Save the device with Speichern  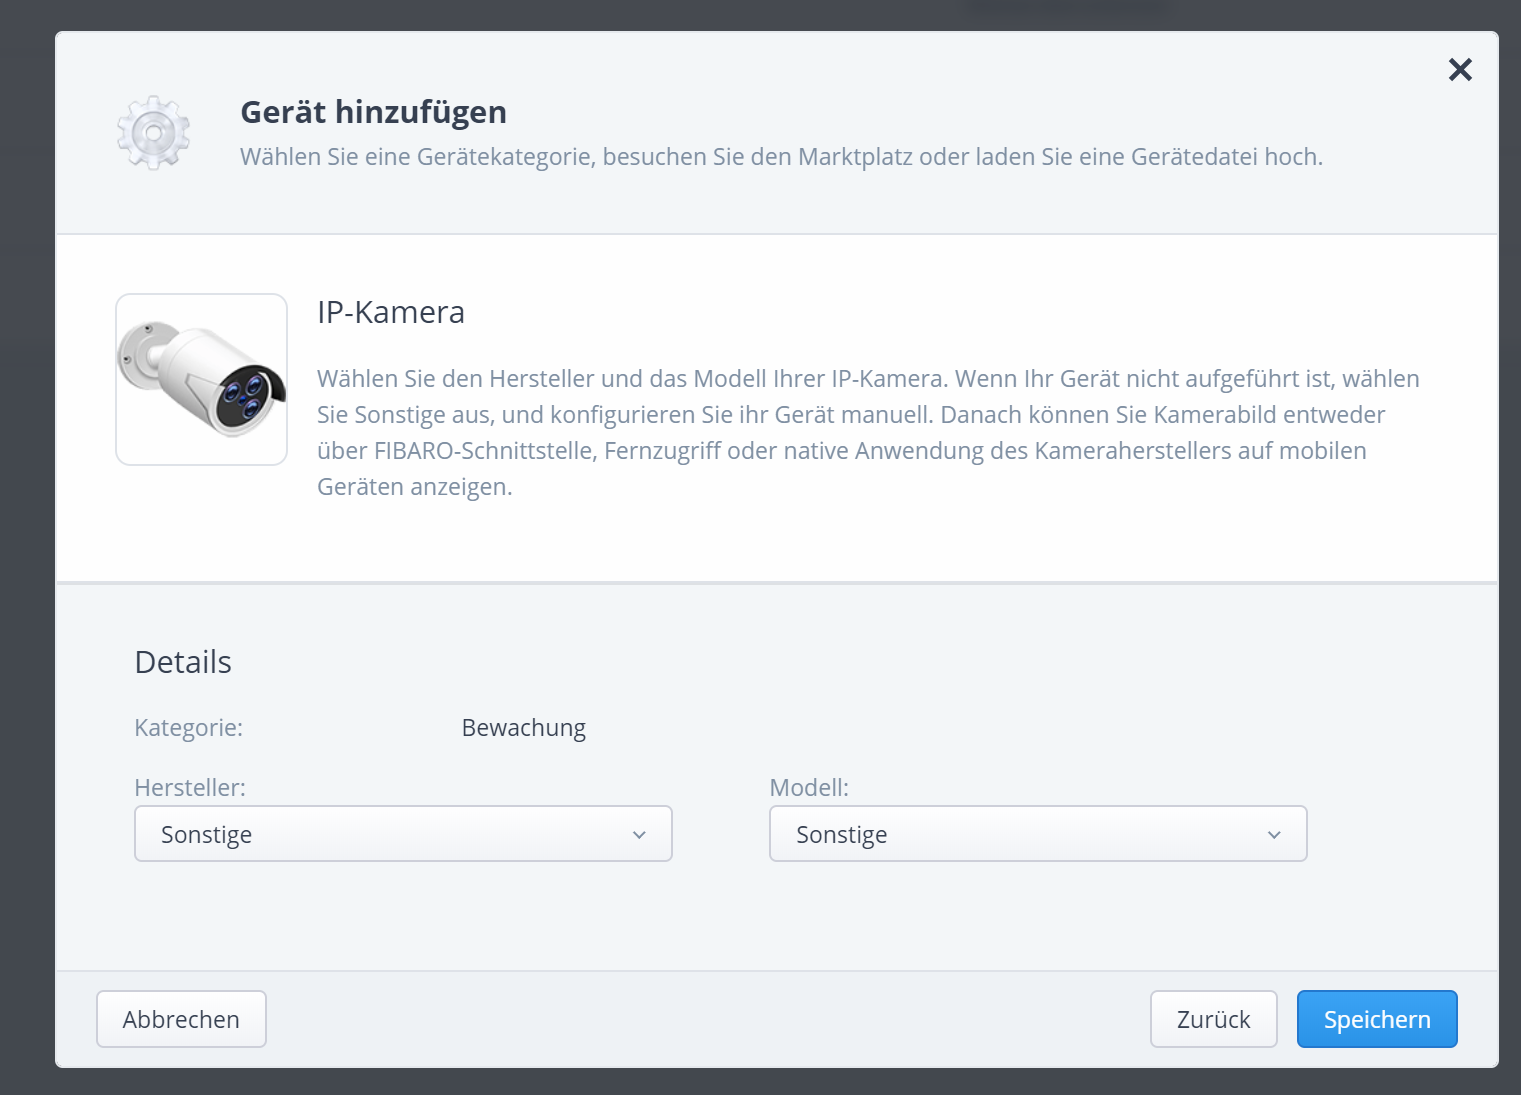pos(1376,1019)
